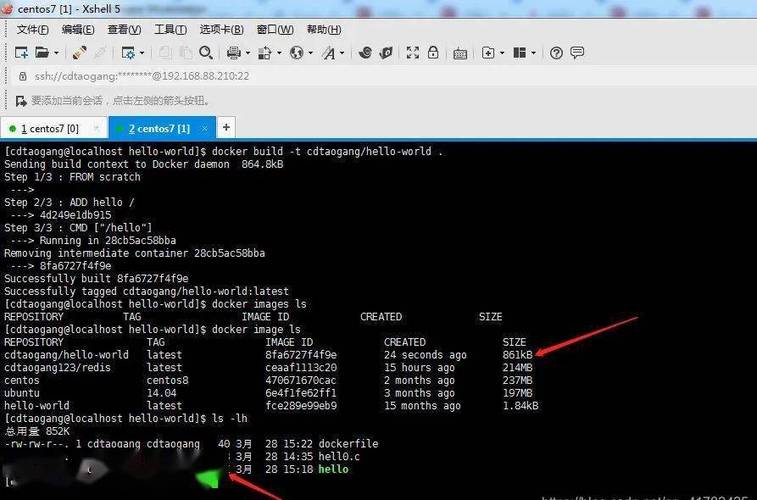This screenshot has width=757, height=500.
Task: Expand the tab layout dropdown arrow
Action: (x=533, y=53)
